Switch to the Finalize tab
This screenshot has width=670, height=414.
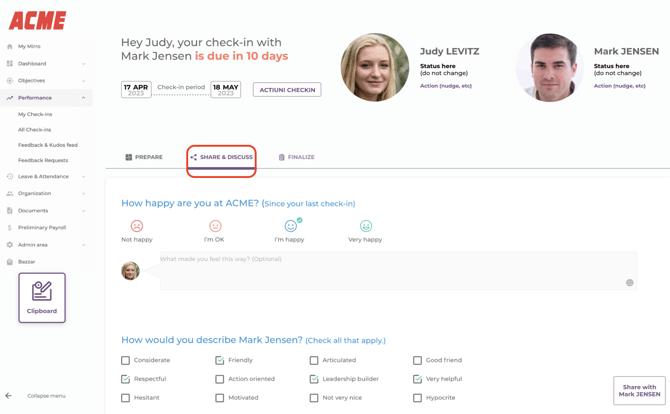tap(297, 157)
